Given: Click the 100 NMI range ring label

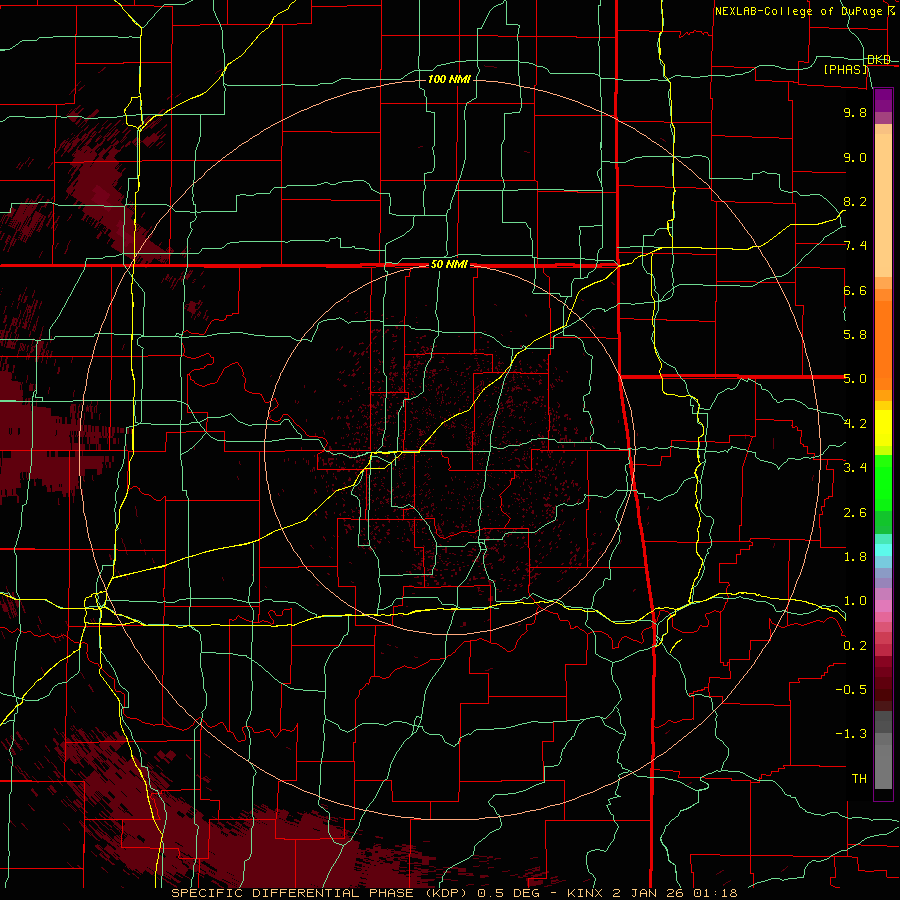Looking at the screenshot, I should point(449,79).
